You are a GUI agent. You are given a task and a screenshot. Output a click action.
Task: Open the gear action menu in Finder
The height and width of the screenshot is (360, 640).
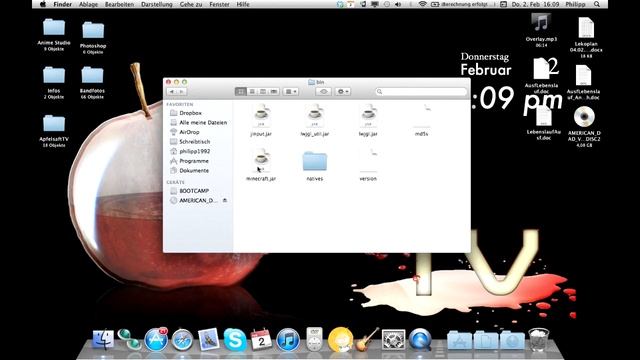[343, 91]
